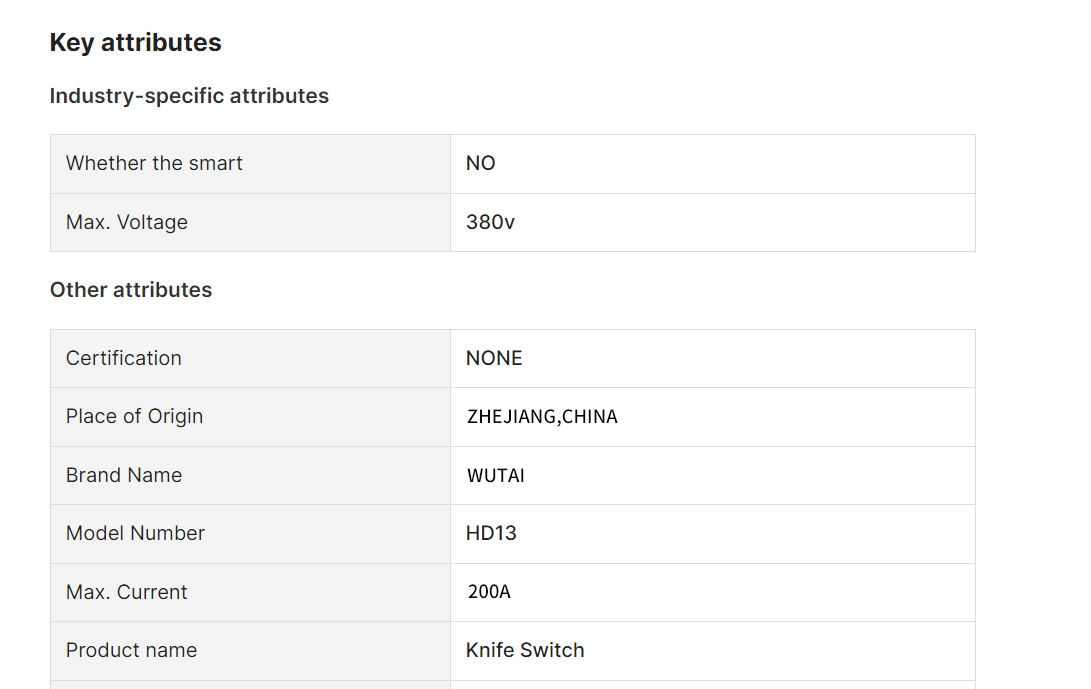Image resolution: width=1091 pixels, height=689 pixels.
Task: Select the NONE certification value
Action: coord(494,358)
